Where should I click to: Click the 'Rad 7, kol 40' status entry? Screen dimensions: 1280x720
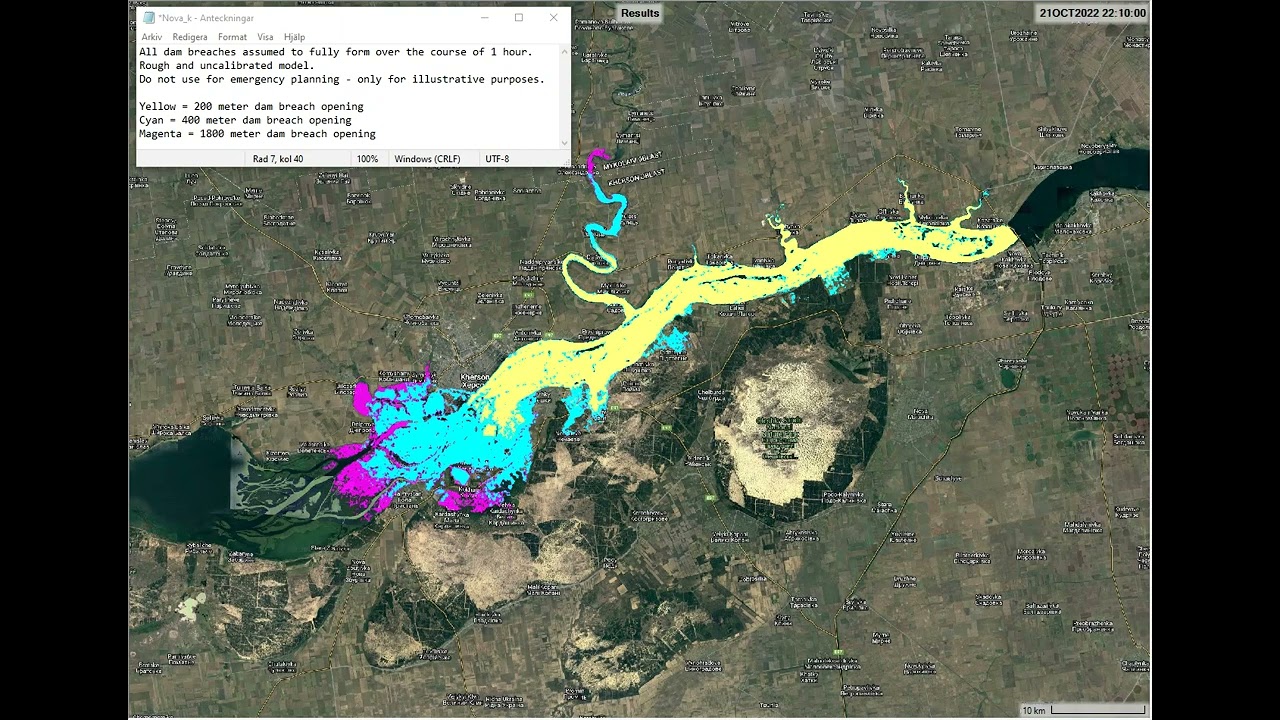[x=278, y=159]
